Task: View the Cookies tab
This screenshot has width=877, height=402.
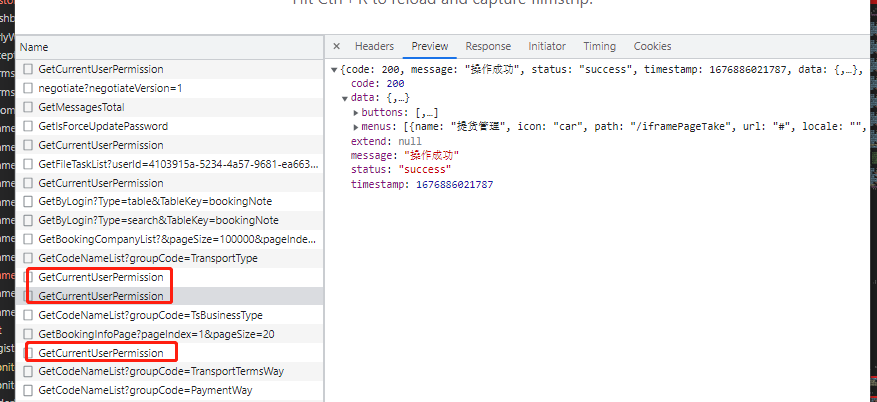Action: pos(652,46)
